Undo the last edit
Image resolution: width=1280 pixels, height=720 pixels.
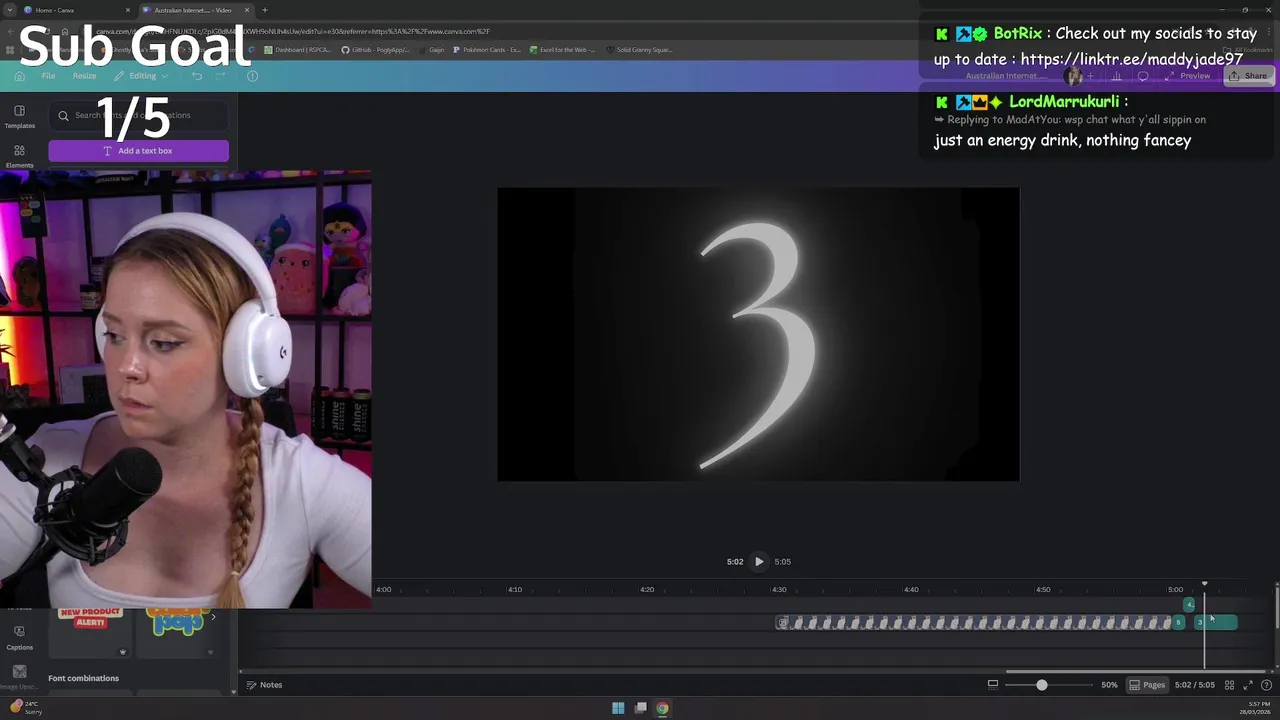click(x=197, y=76)
